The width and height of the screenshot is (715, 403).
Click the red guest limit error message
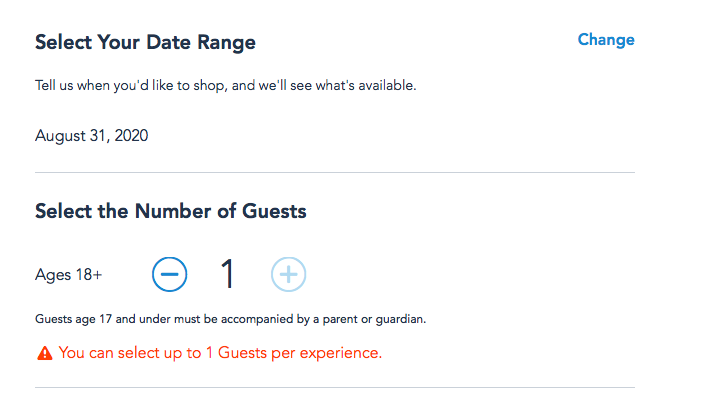pos(220,353)
